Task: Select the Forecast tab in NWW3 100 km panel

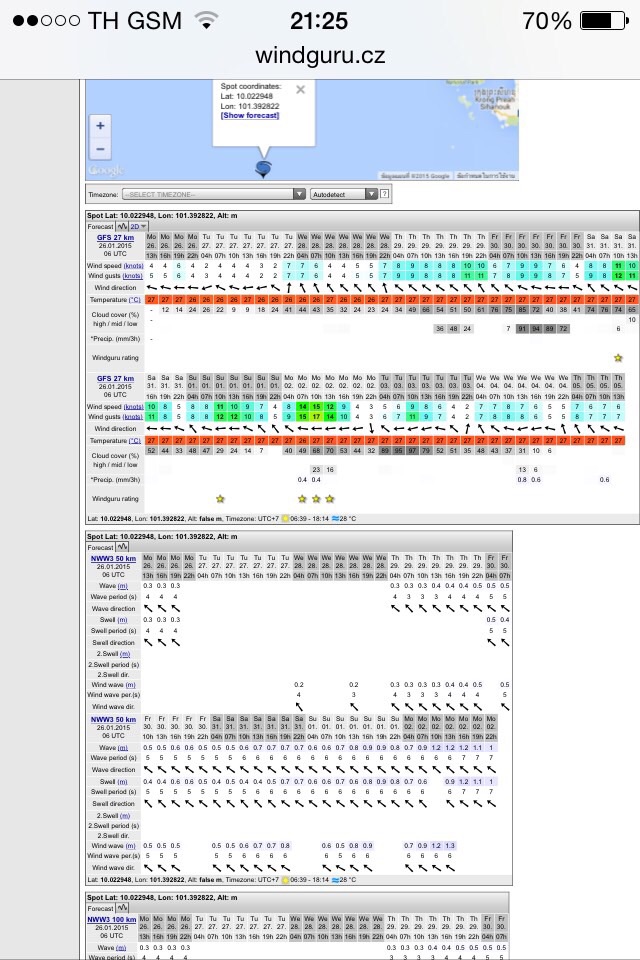Action: [100, 909]
